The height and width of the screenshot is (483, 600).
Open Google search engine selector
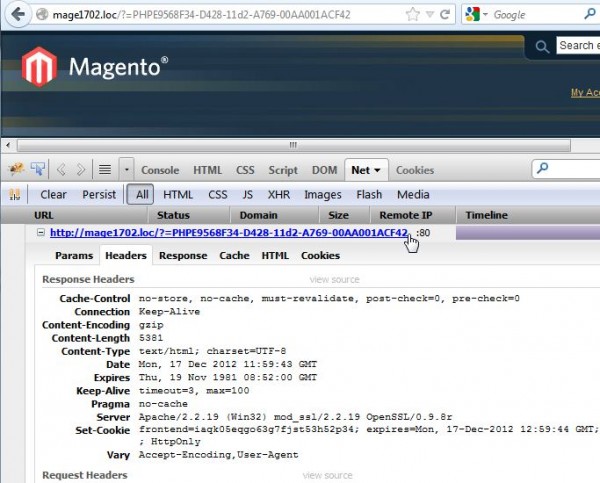tap(476, 15)
